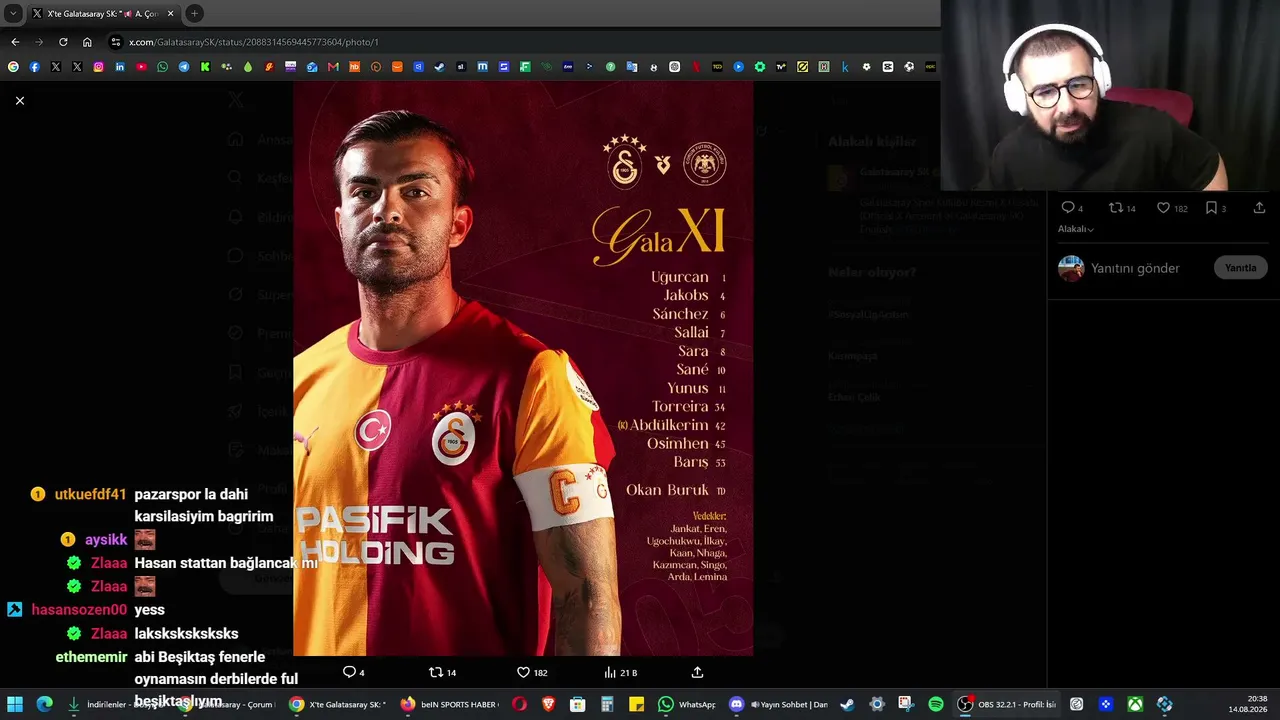Click the Galatasaray Gala XI lineup photo
This screenshot has height=720, width=1280.
click(523, 368)
